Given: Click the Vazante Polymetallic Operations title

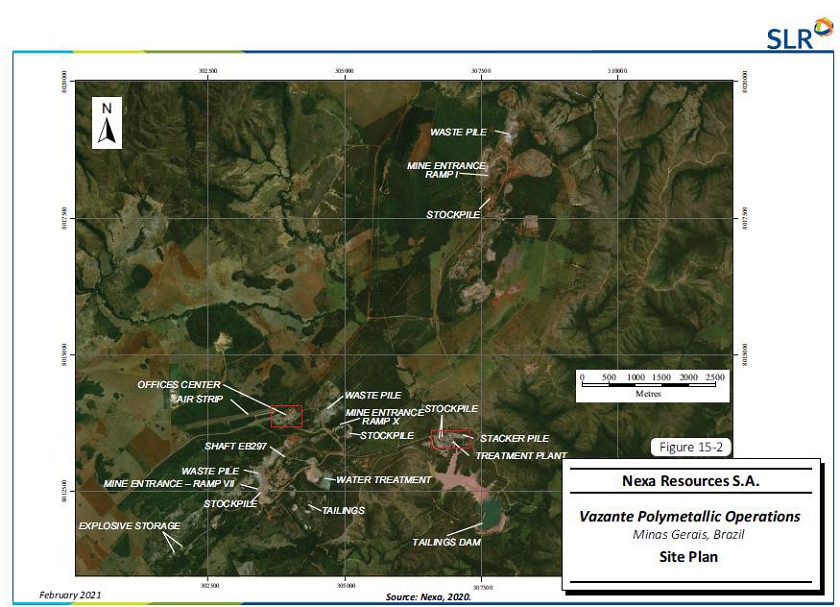Looking at the screenshot, I should (690, 517).
